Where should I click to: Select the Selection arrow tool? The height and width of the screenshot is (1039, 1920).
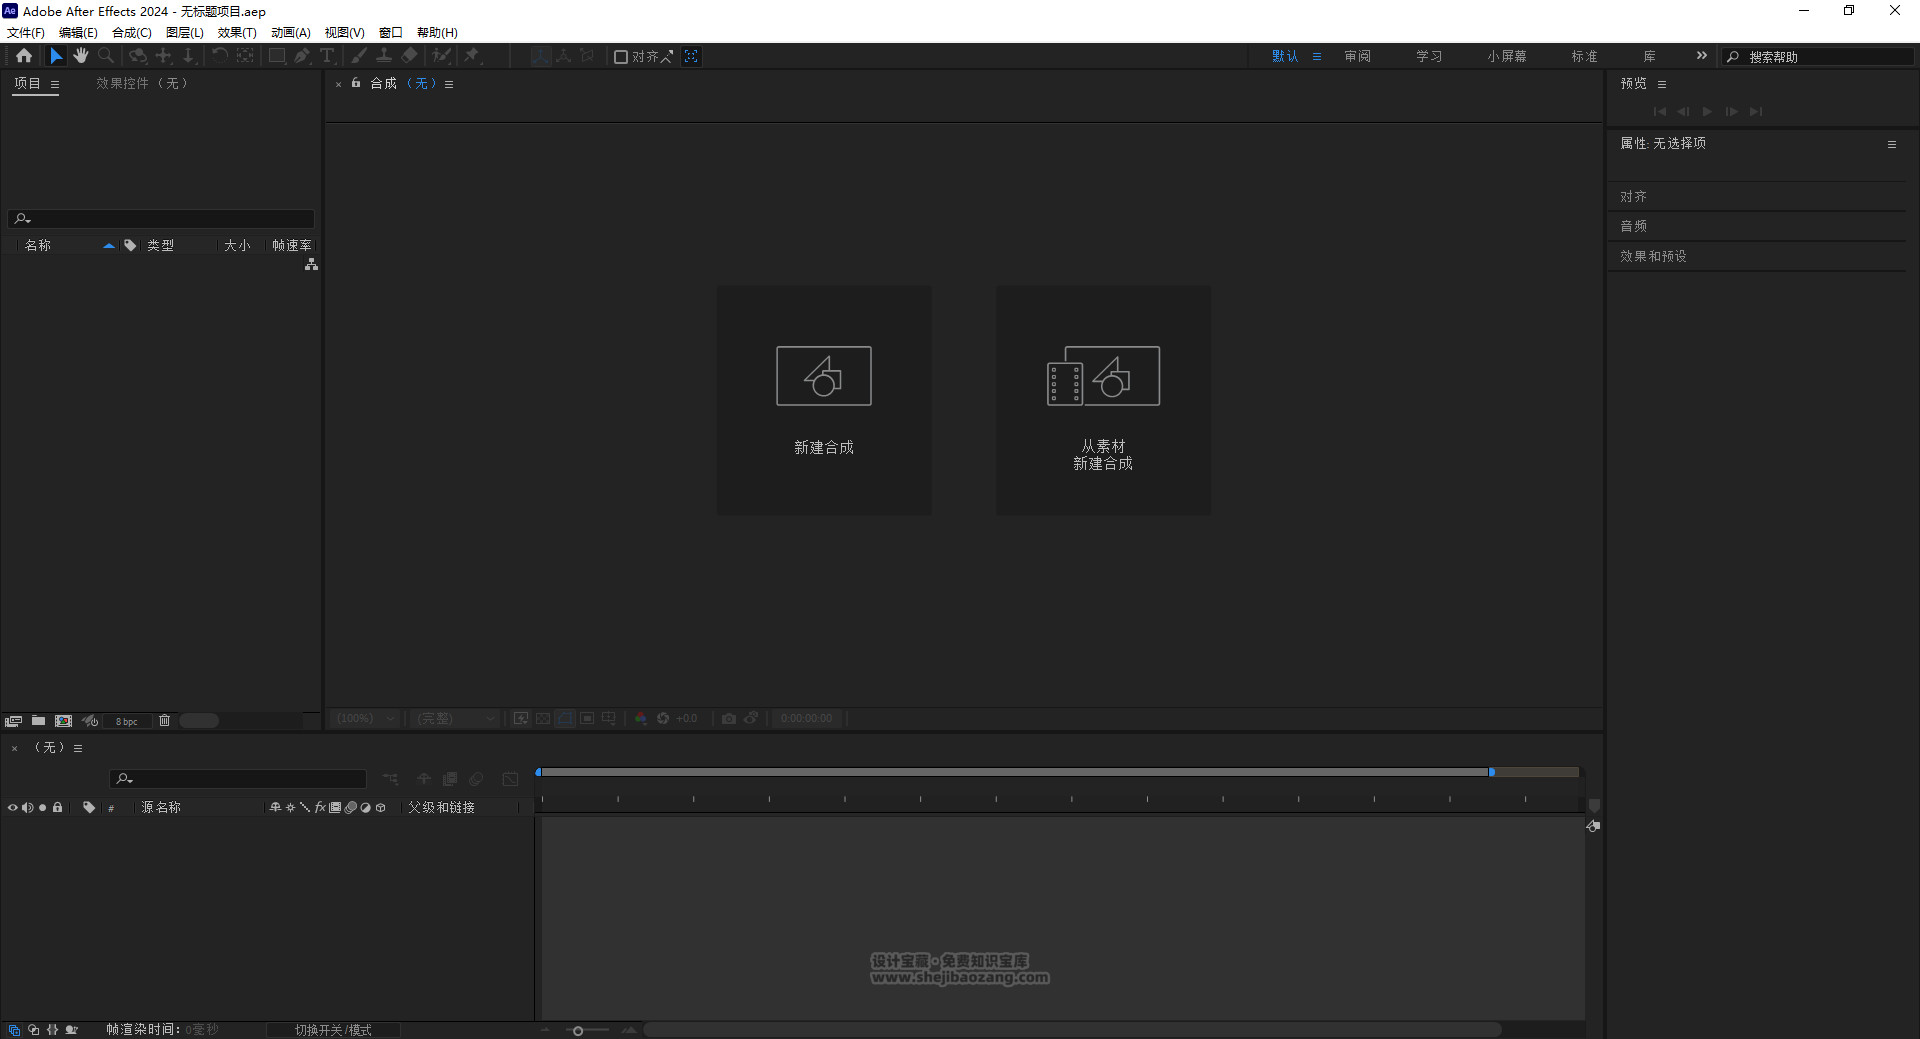coord(56,56)
